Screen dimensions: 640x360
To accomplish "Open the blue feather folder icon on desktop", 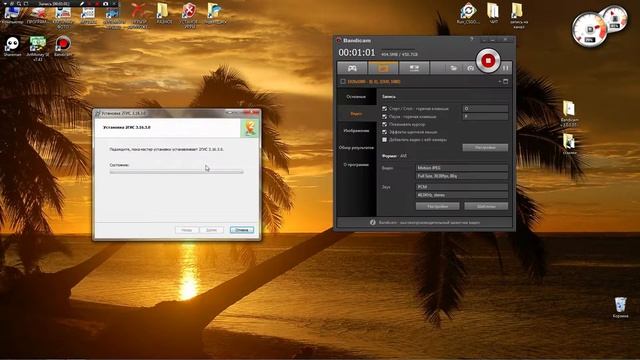I will tap(215, 13).
